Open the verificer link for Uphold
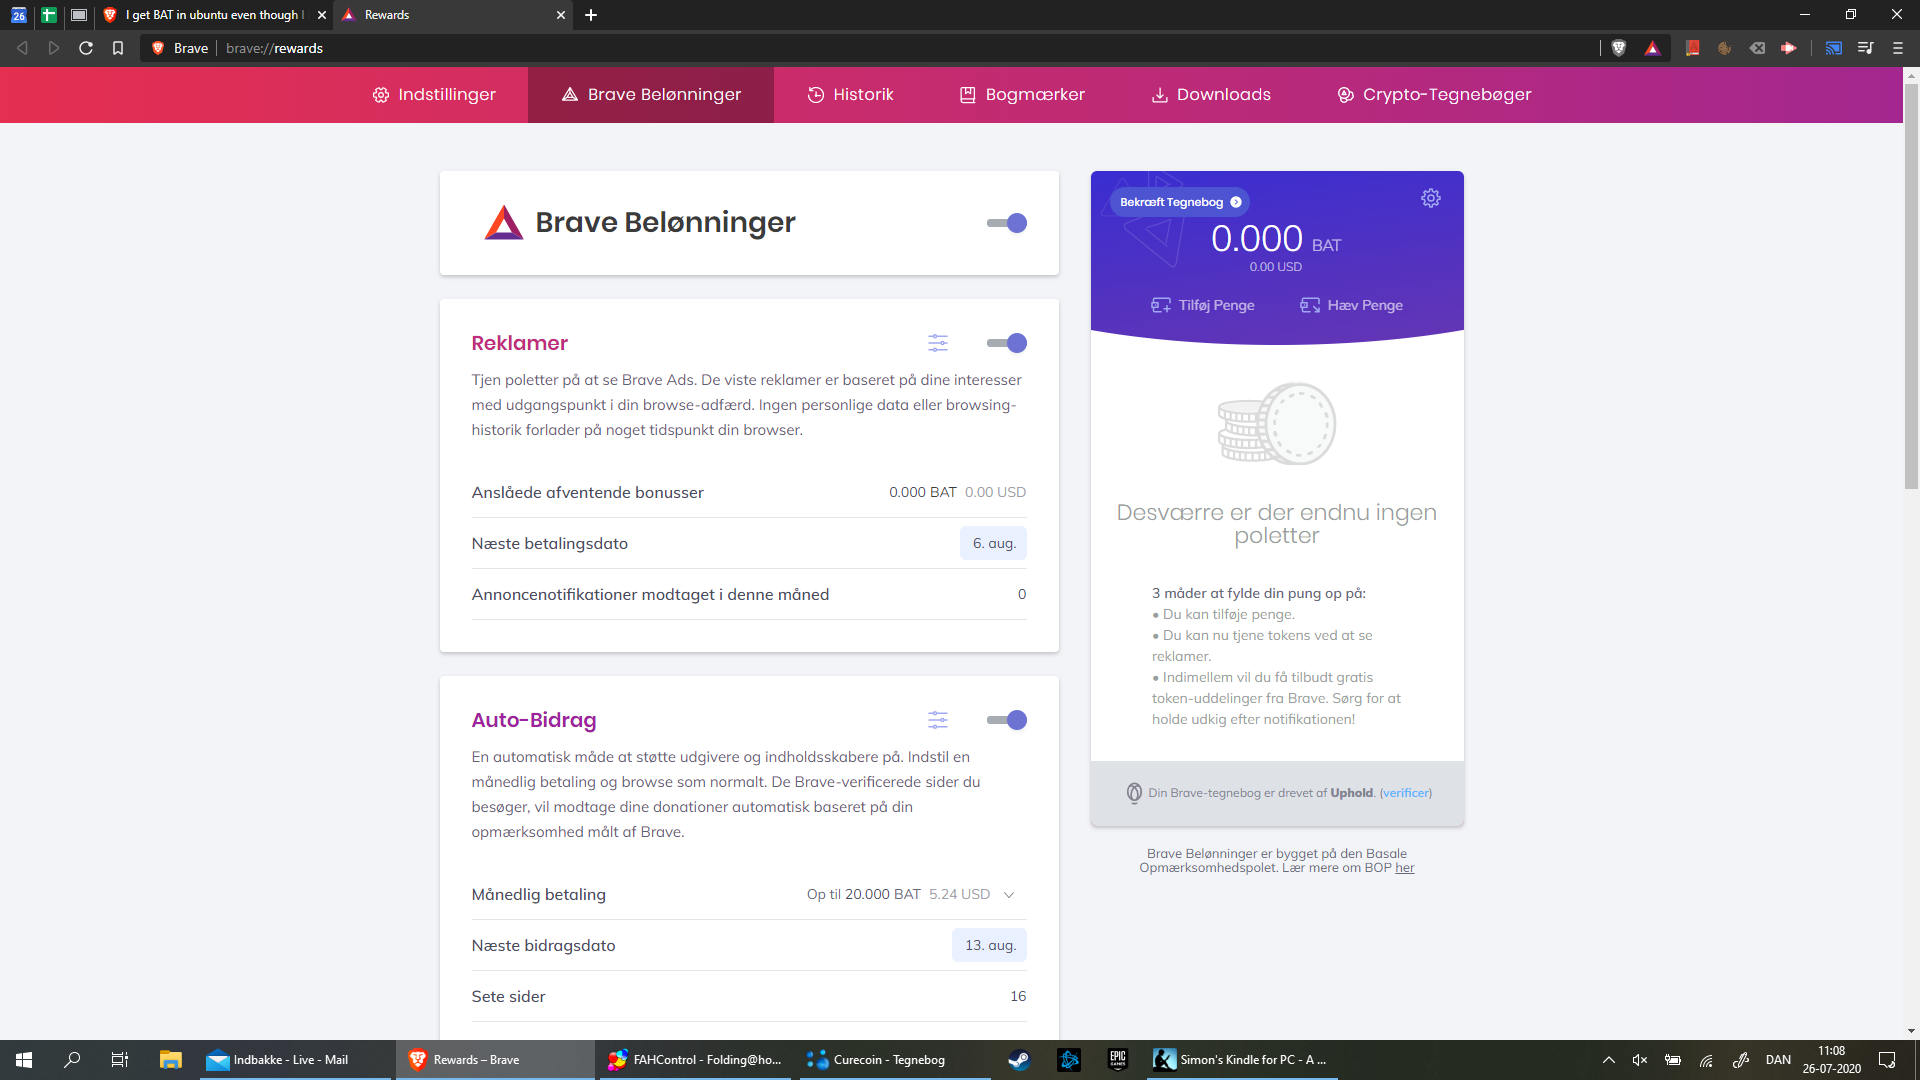1920x1080 pixels. point(1405,793)
